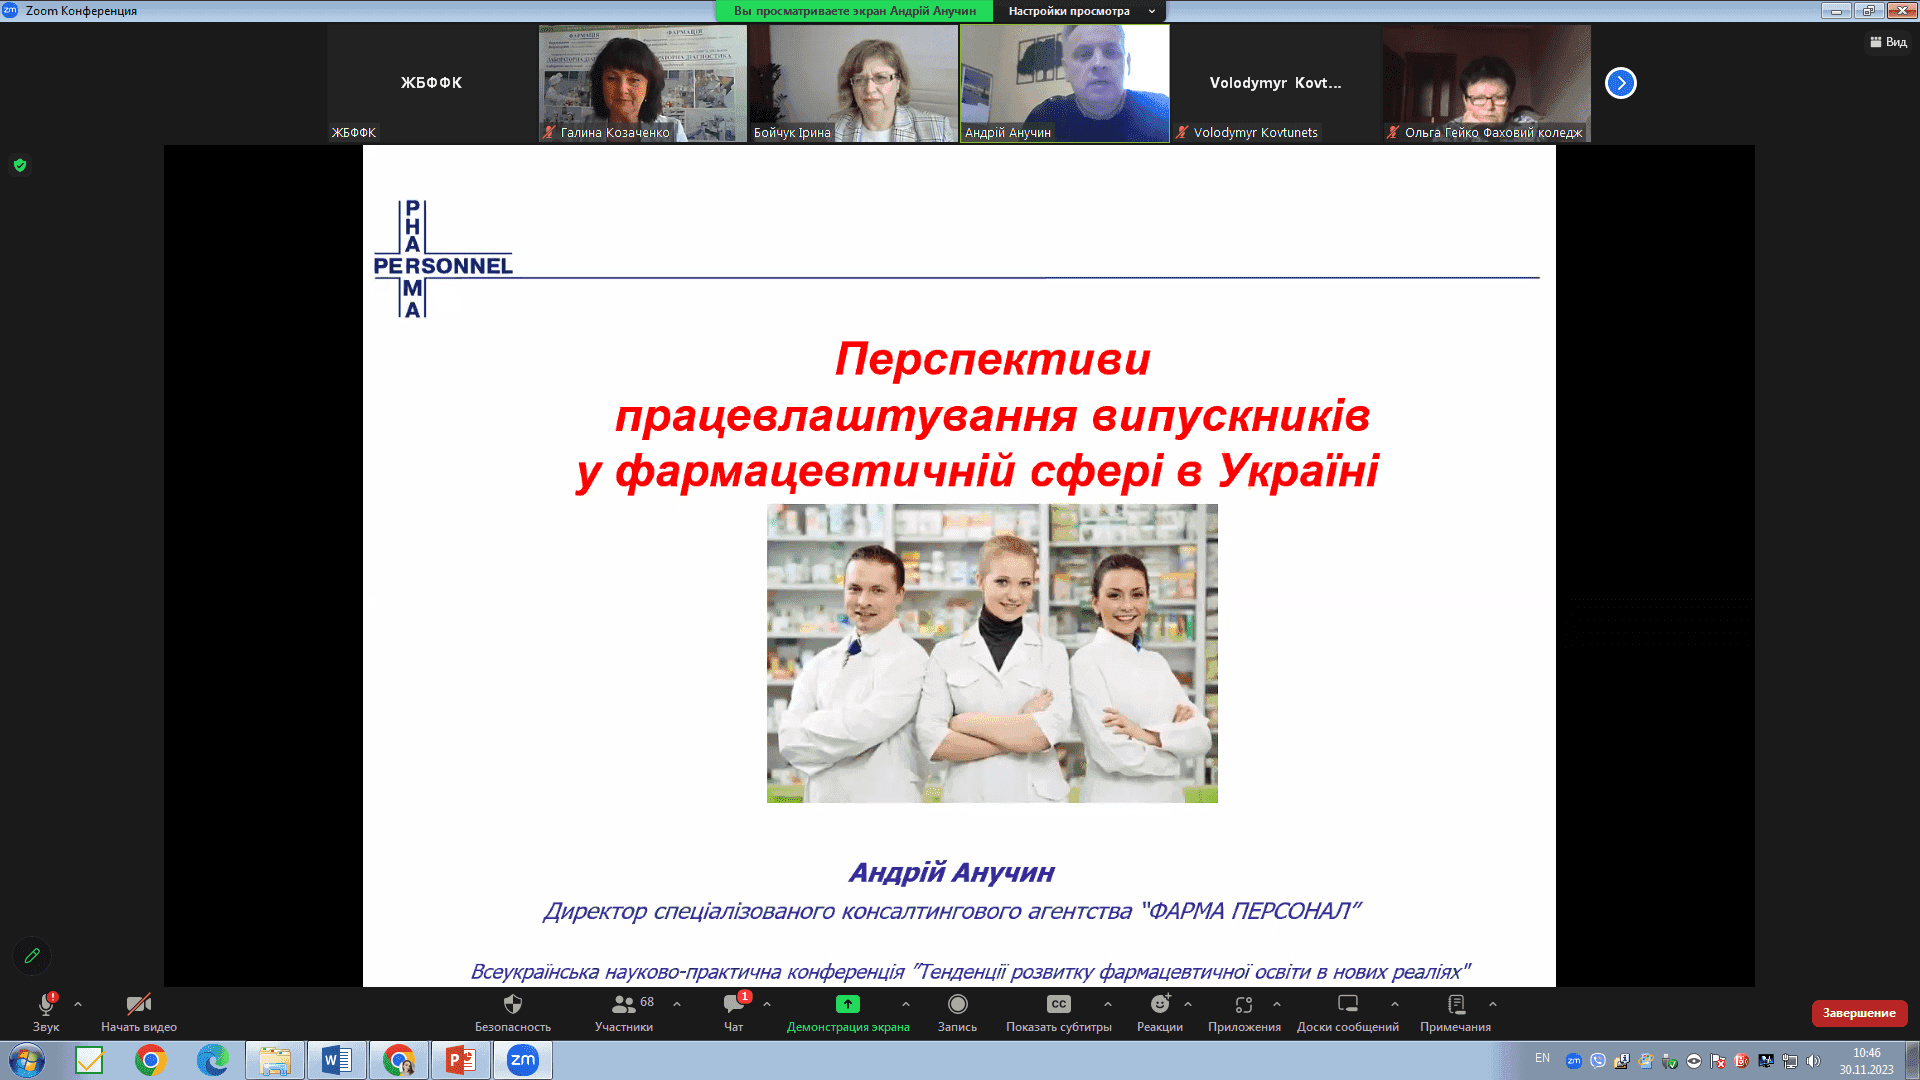Switch to PowerPoint on taskbar
1920x1080 pixels.
(461, 1060)
